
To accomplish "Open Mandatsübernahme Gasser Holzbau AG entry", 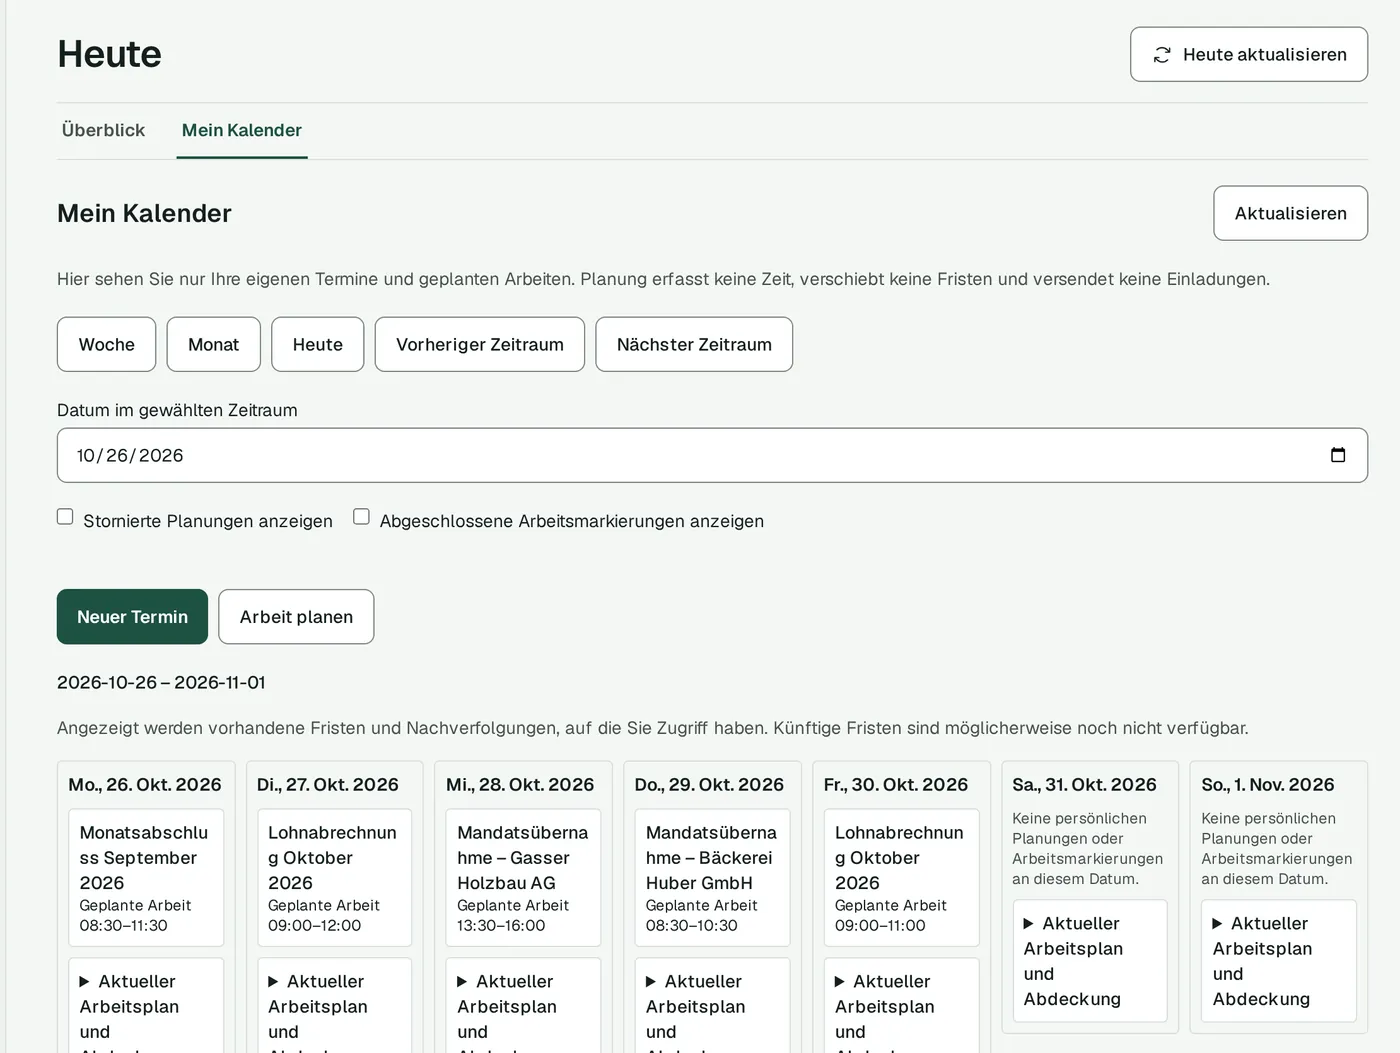I will pos(523,878).
